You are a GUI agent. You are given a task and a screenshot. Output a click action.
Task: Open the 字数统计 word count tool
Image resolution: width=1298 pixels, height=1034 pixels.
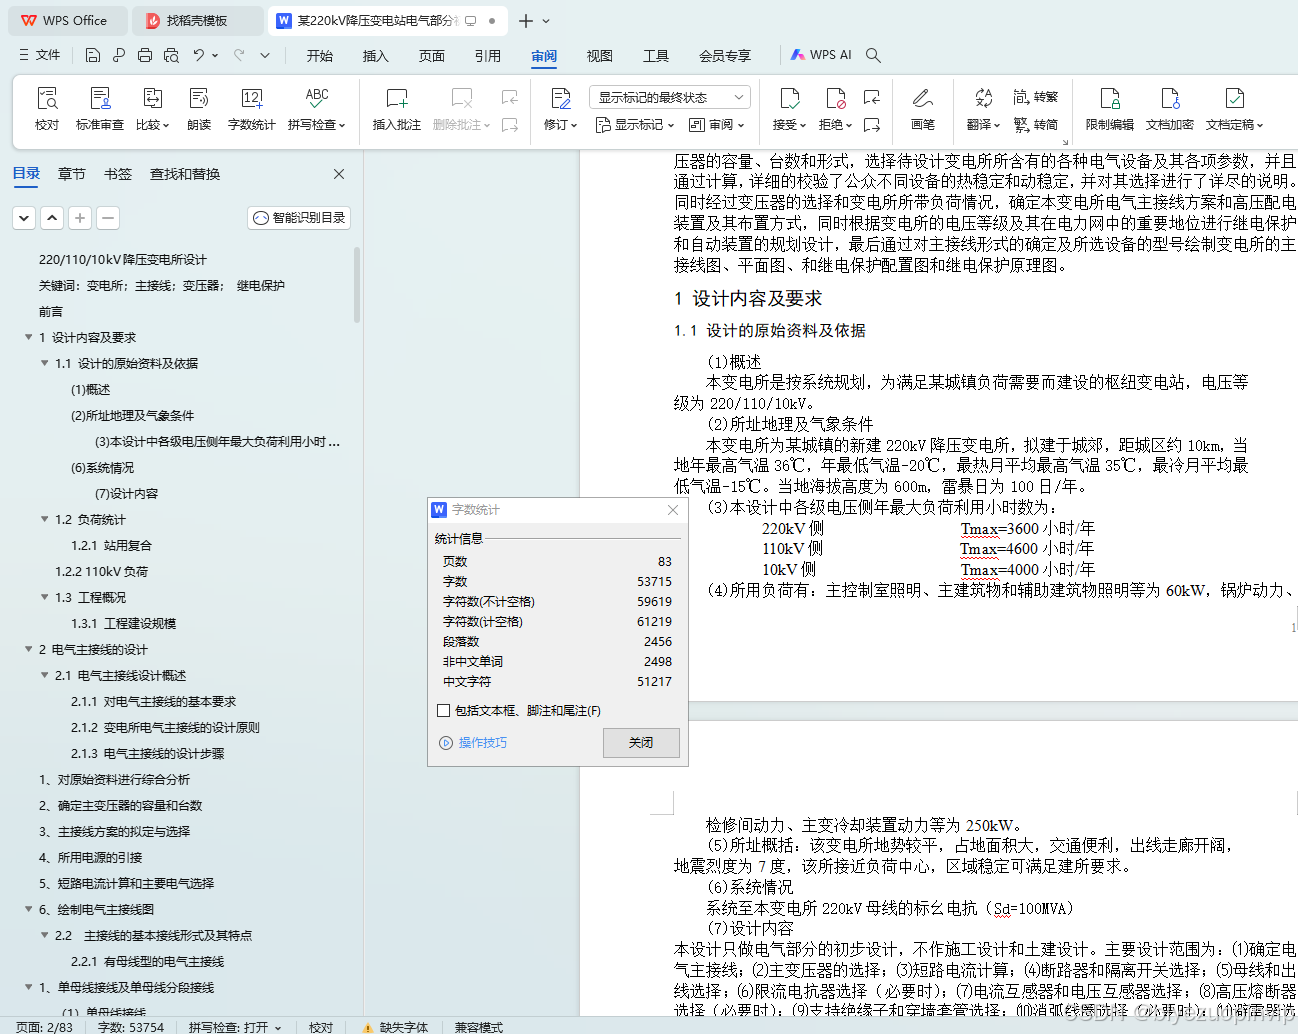[251, 108]
